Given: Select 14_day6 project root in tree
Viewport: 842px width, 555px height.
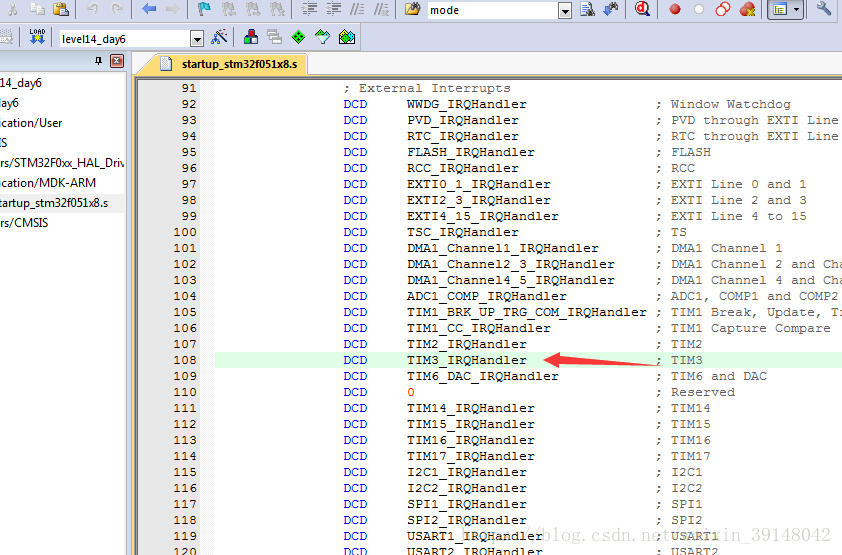Looking at the screenshot, I should pos(20,83).
